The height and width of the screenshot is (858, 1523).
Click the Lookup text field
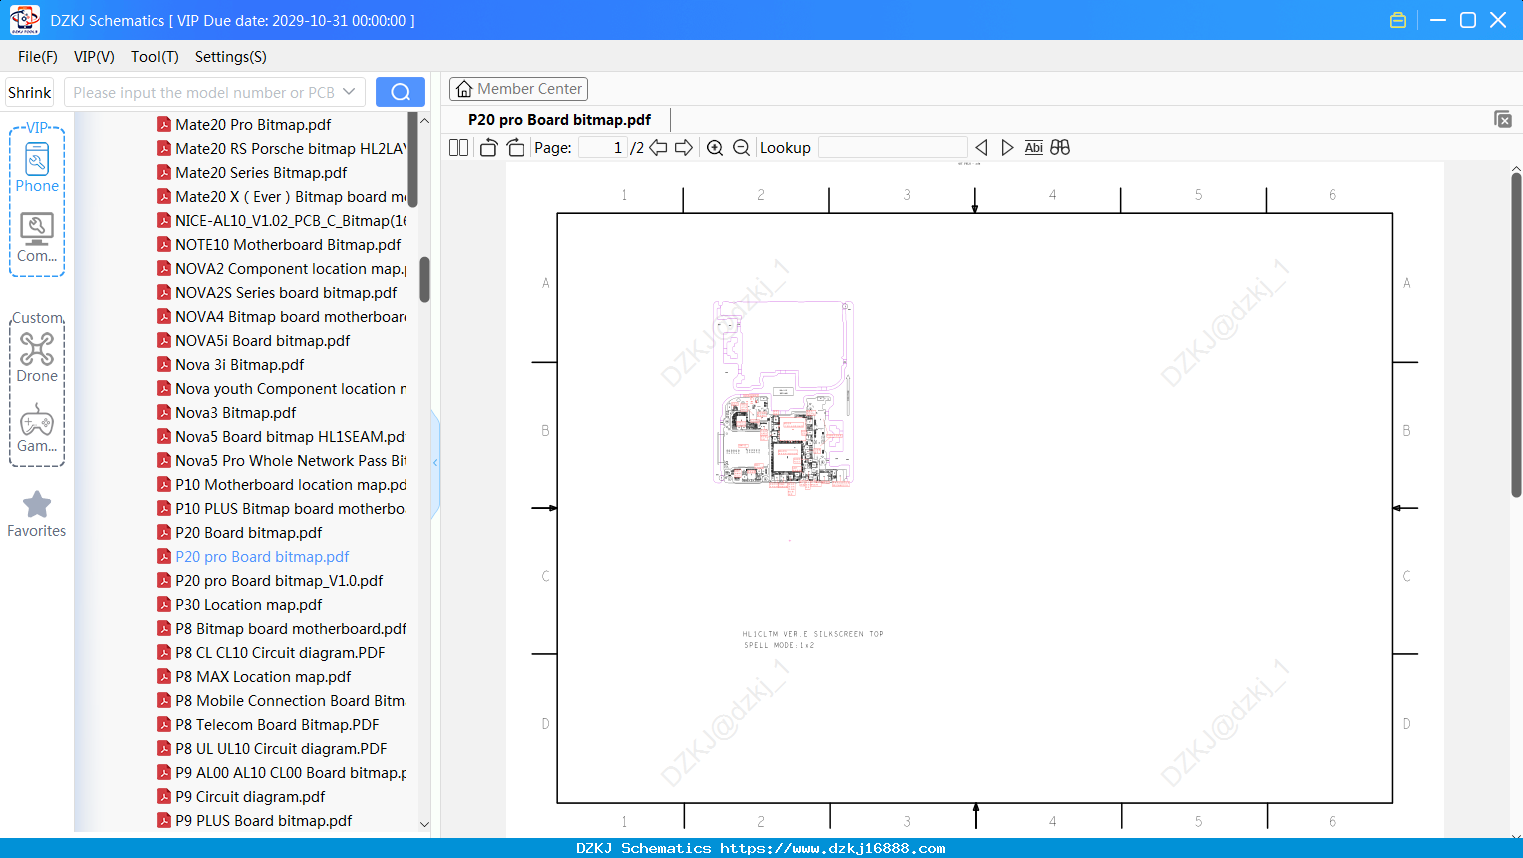click(892, 148)
